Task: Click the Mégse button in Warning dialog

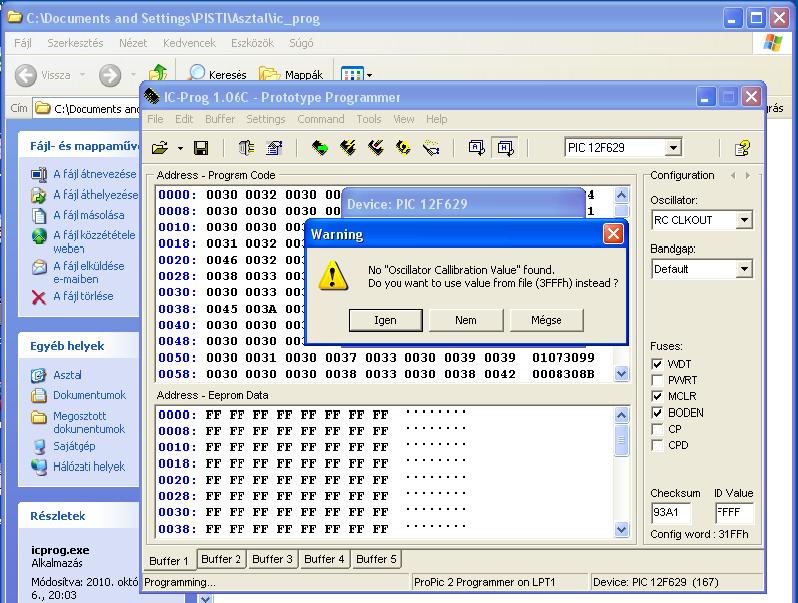Action: [546, 320]
